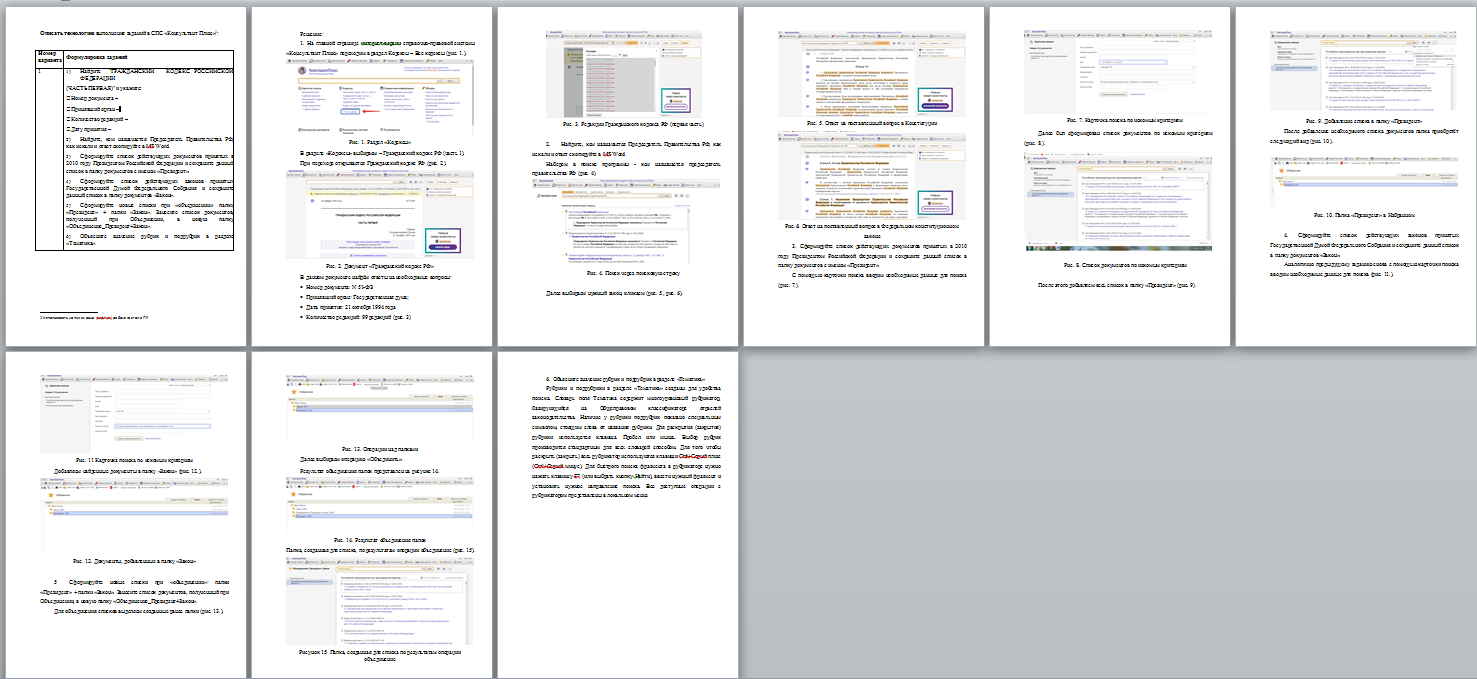Click the caption 'Рис. 10. Папка «Президент» в Избранном'
Screen dimensions: 1477x679
[1363, 215]
